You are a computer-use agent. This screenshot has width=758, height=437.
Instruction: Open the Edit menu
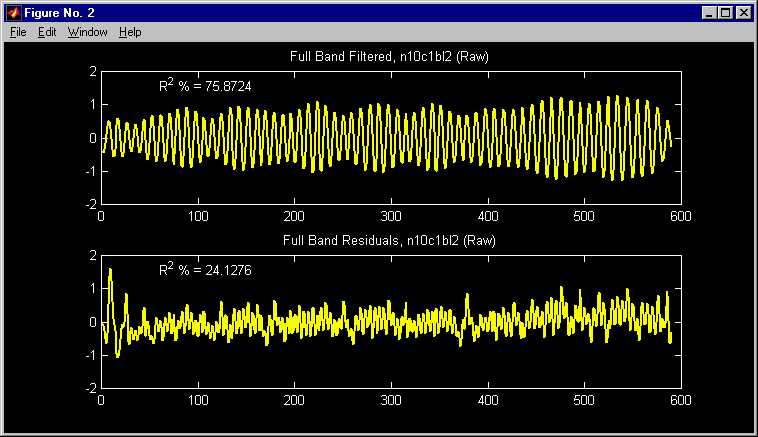pyautogui.click(x=47, y=32)
